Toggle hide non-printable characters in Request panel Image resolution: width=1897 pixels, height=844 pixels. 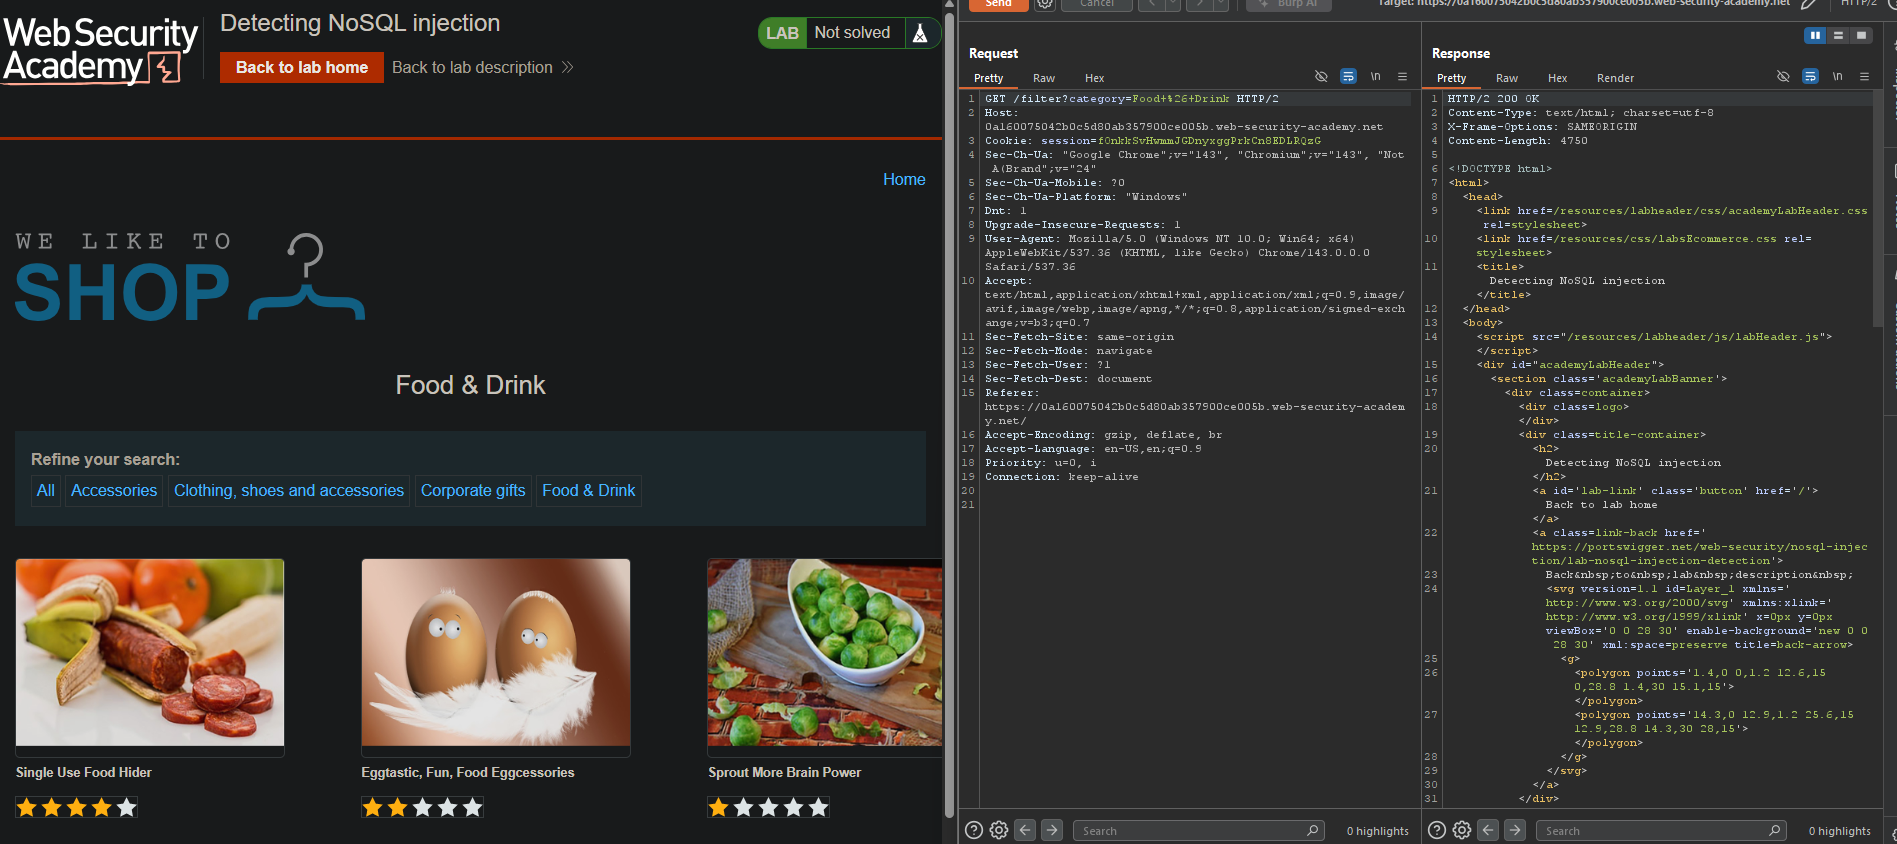(x=1321, y=77)
